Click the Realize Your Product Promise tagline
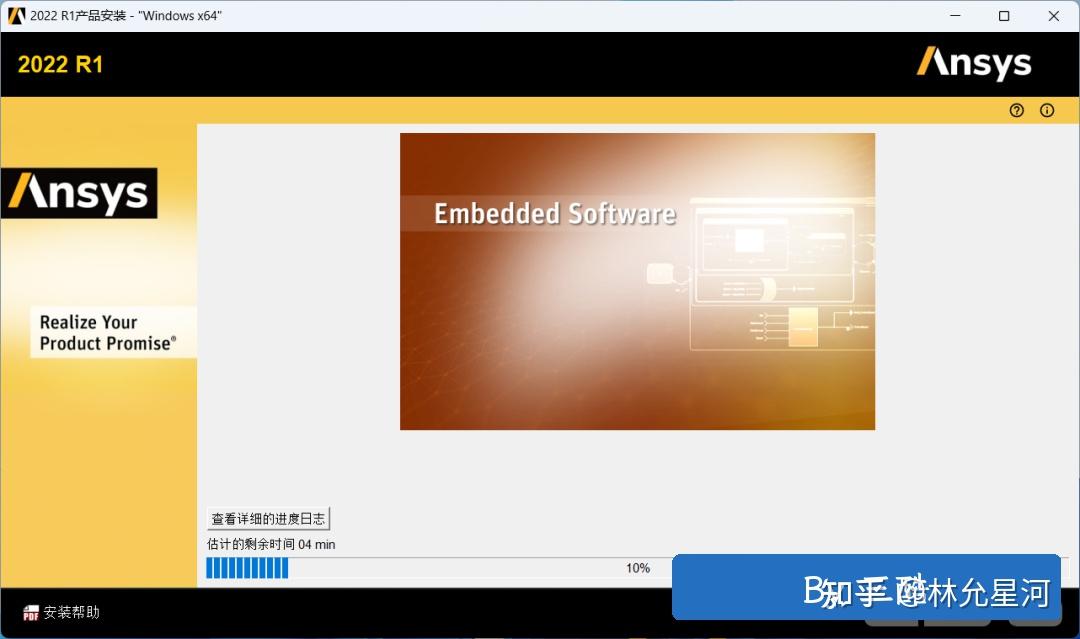The width and height of the screenshot is (1080, 639). [x=107, y=332]
